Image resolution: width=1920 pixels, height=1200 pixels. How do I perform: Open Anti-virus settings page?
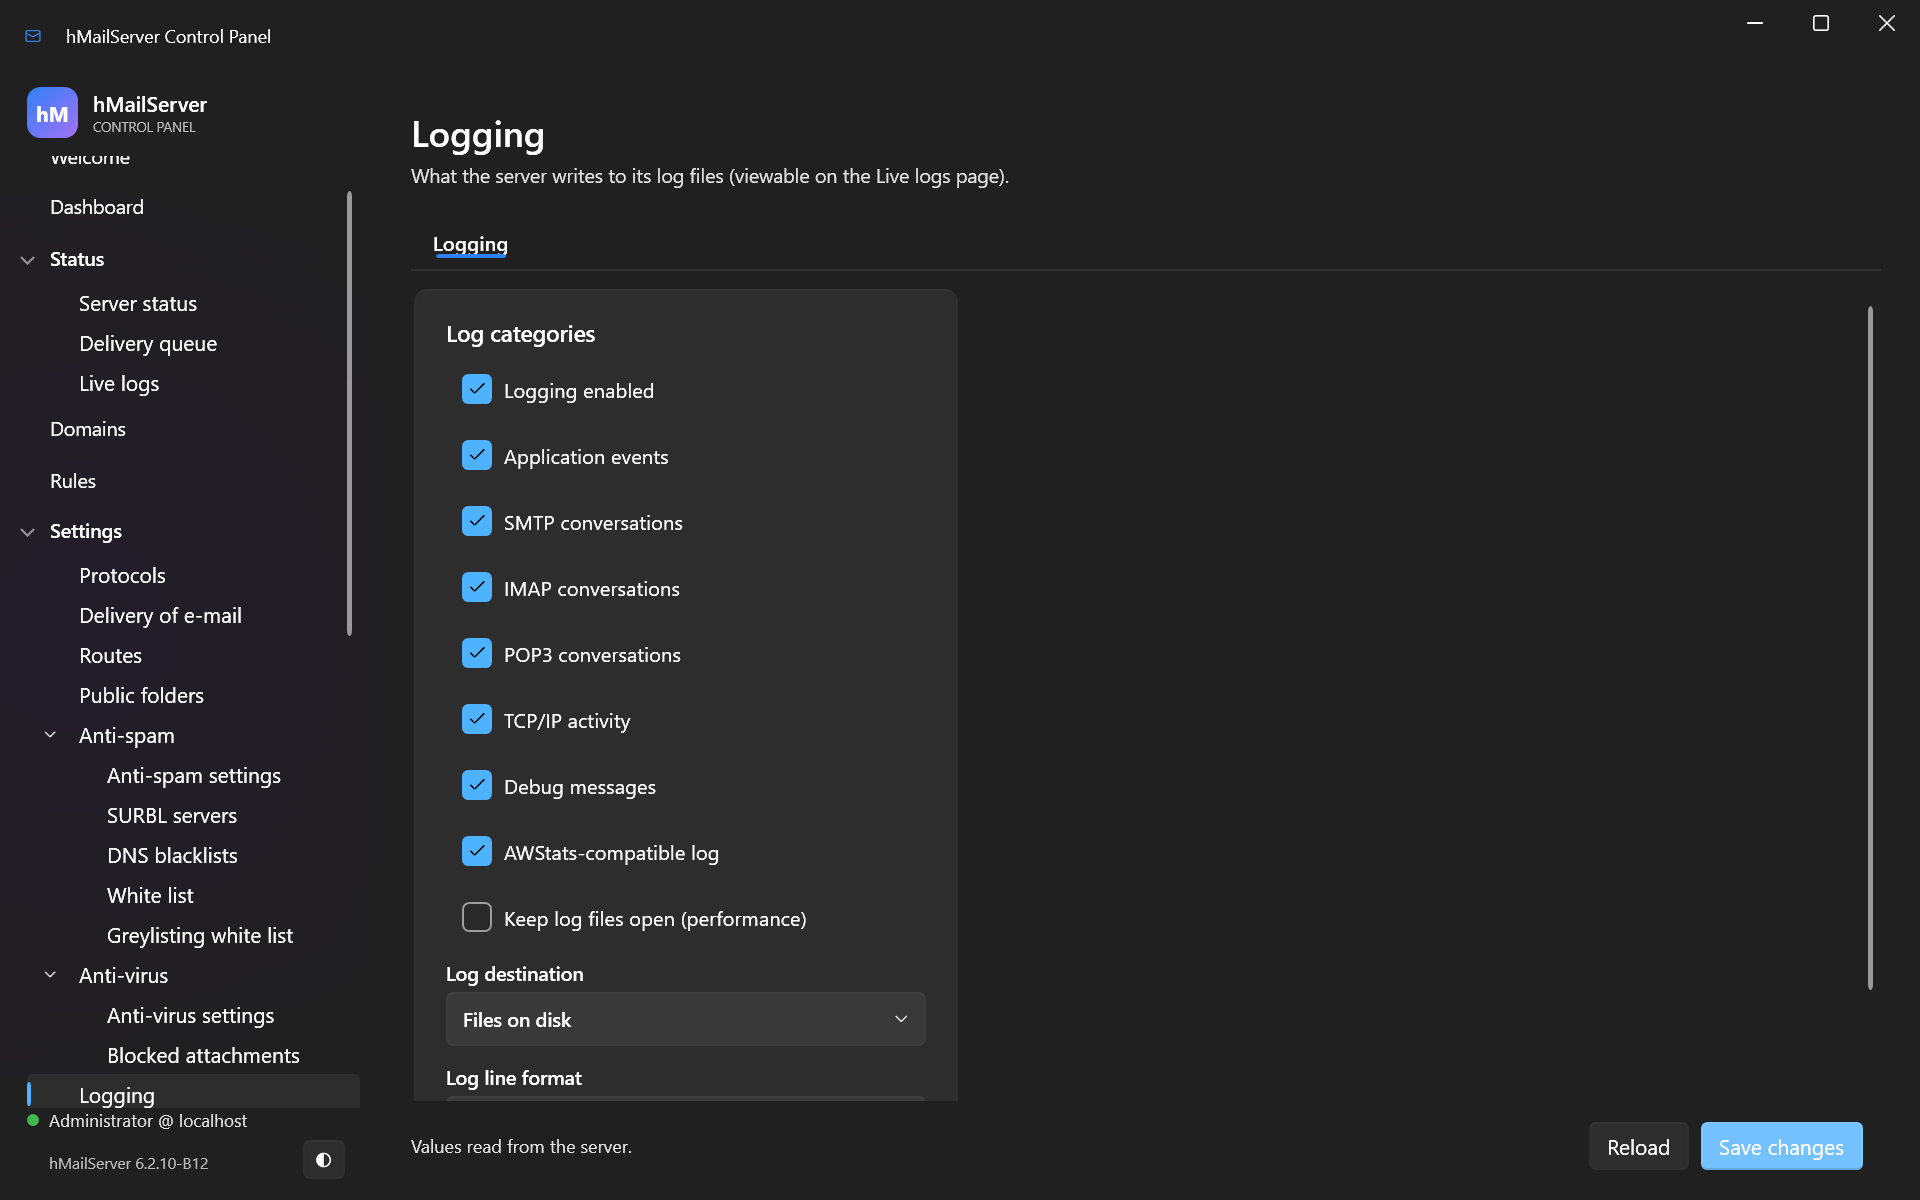click(190, 1016)
